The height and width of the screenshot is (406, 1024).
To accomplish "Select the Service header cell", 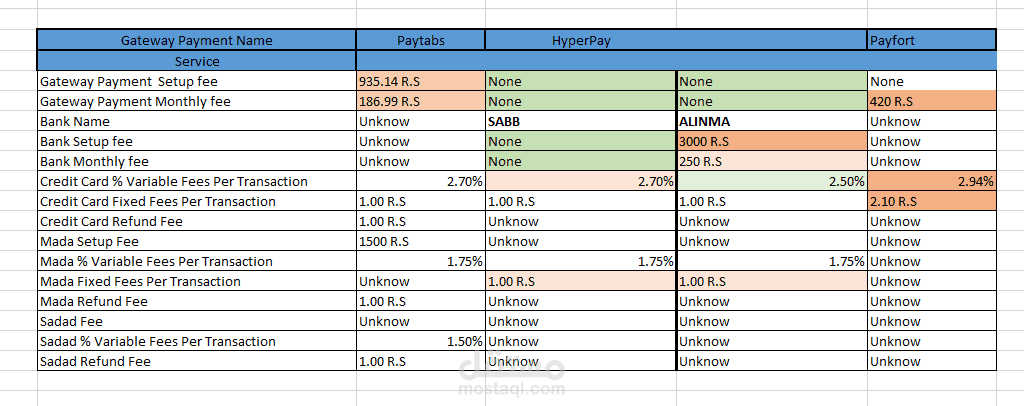I will (197, 61).
